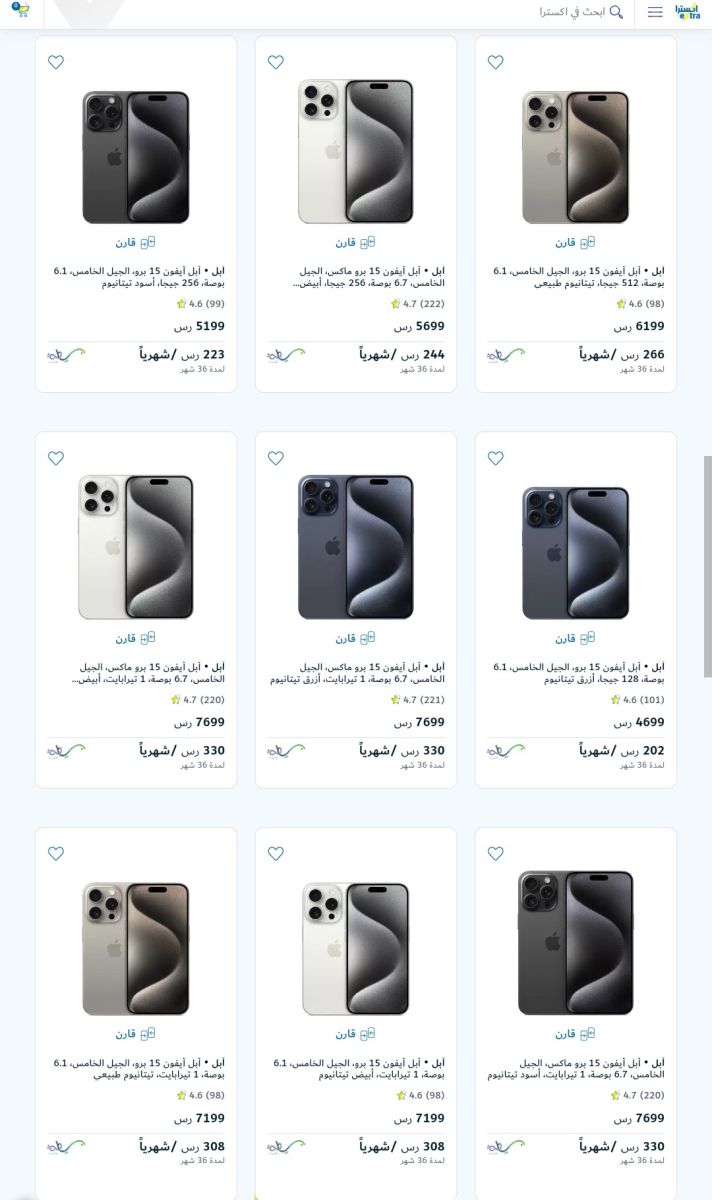The height and width of the screenshot is (1200, 712).
Task: Favorite the 5199 black titanium iPhone with heart
Action: click(x=56, y=62)
